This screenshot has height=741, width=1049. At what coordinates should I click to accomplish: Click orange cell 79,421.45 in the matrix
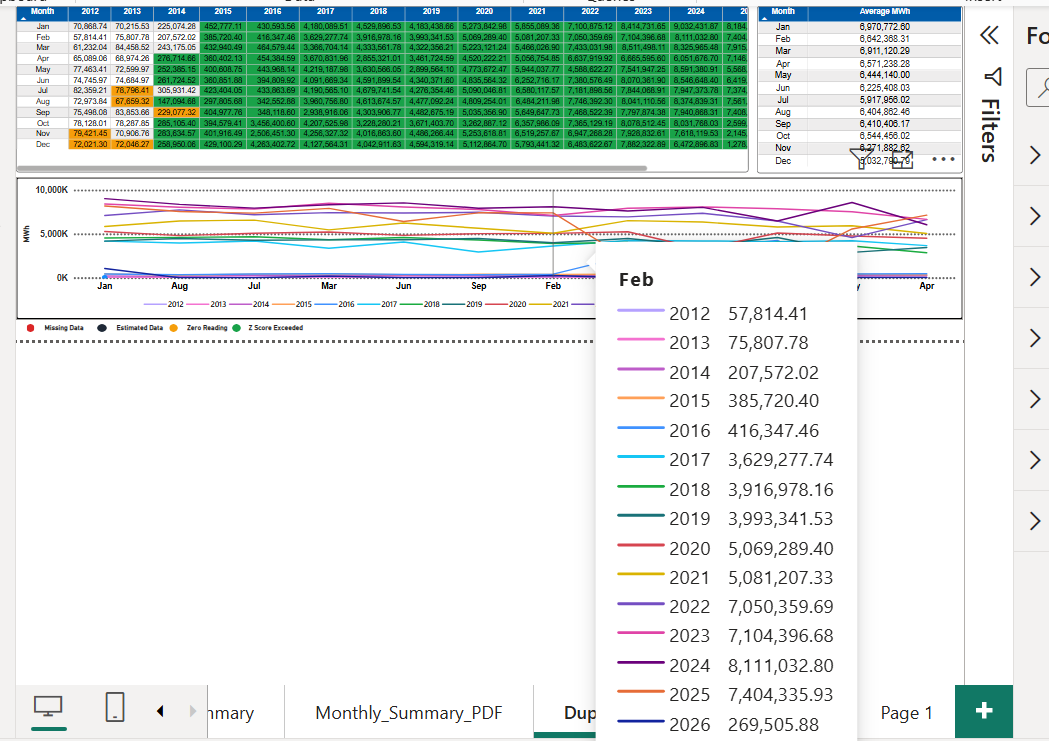[90, 133]
